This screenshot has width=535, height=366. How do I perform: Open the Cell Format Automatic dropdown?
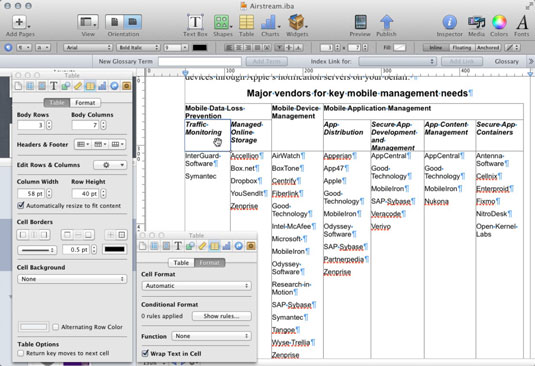(197, 286)
